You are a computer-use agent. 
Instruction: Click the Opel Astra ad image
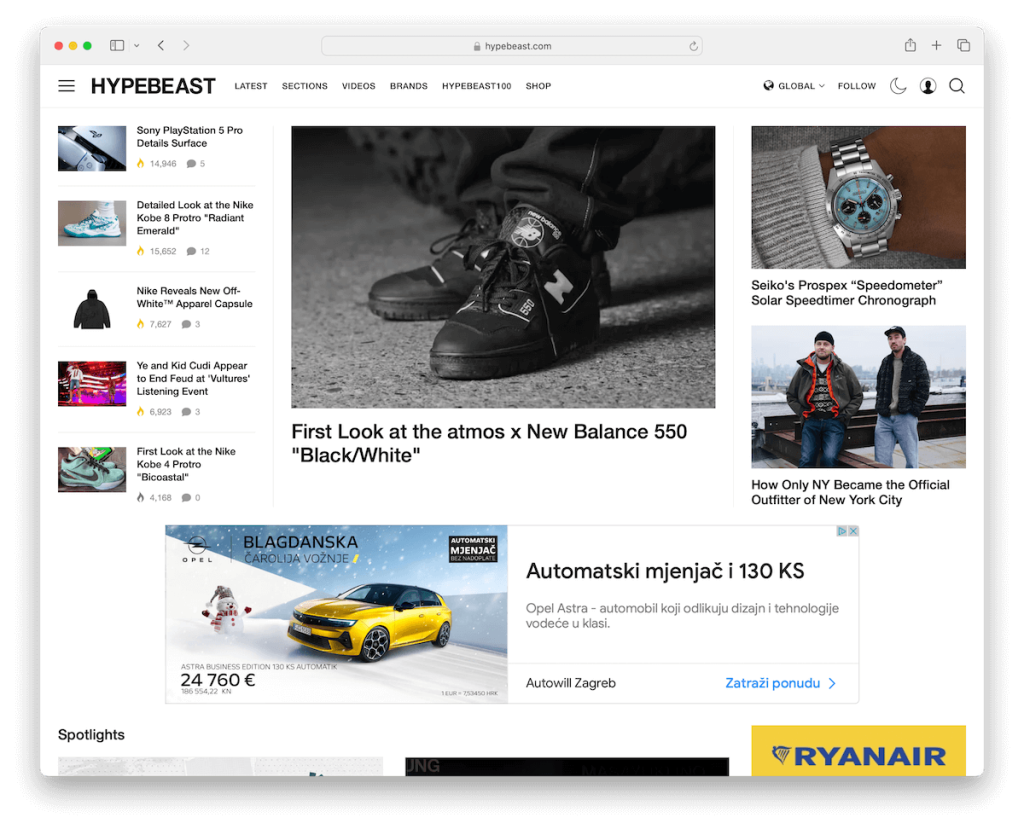[336, 614]
